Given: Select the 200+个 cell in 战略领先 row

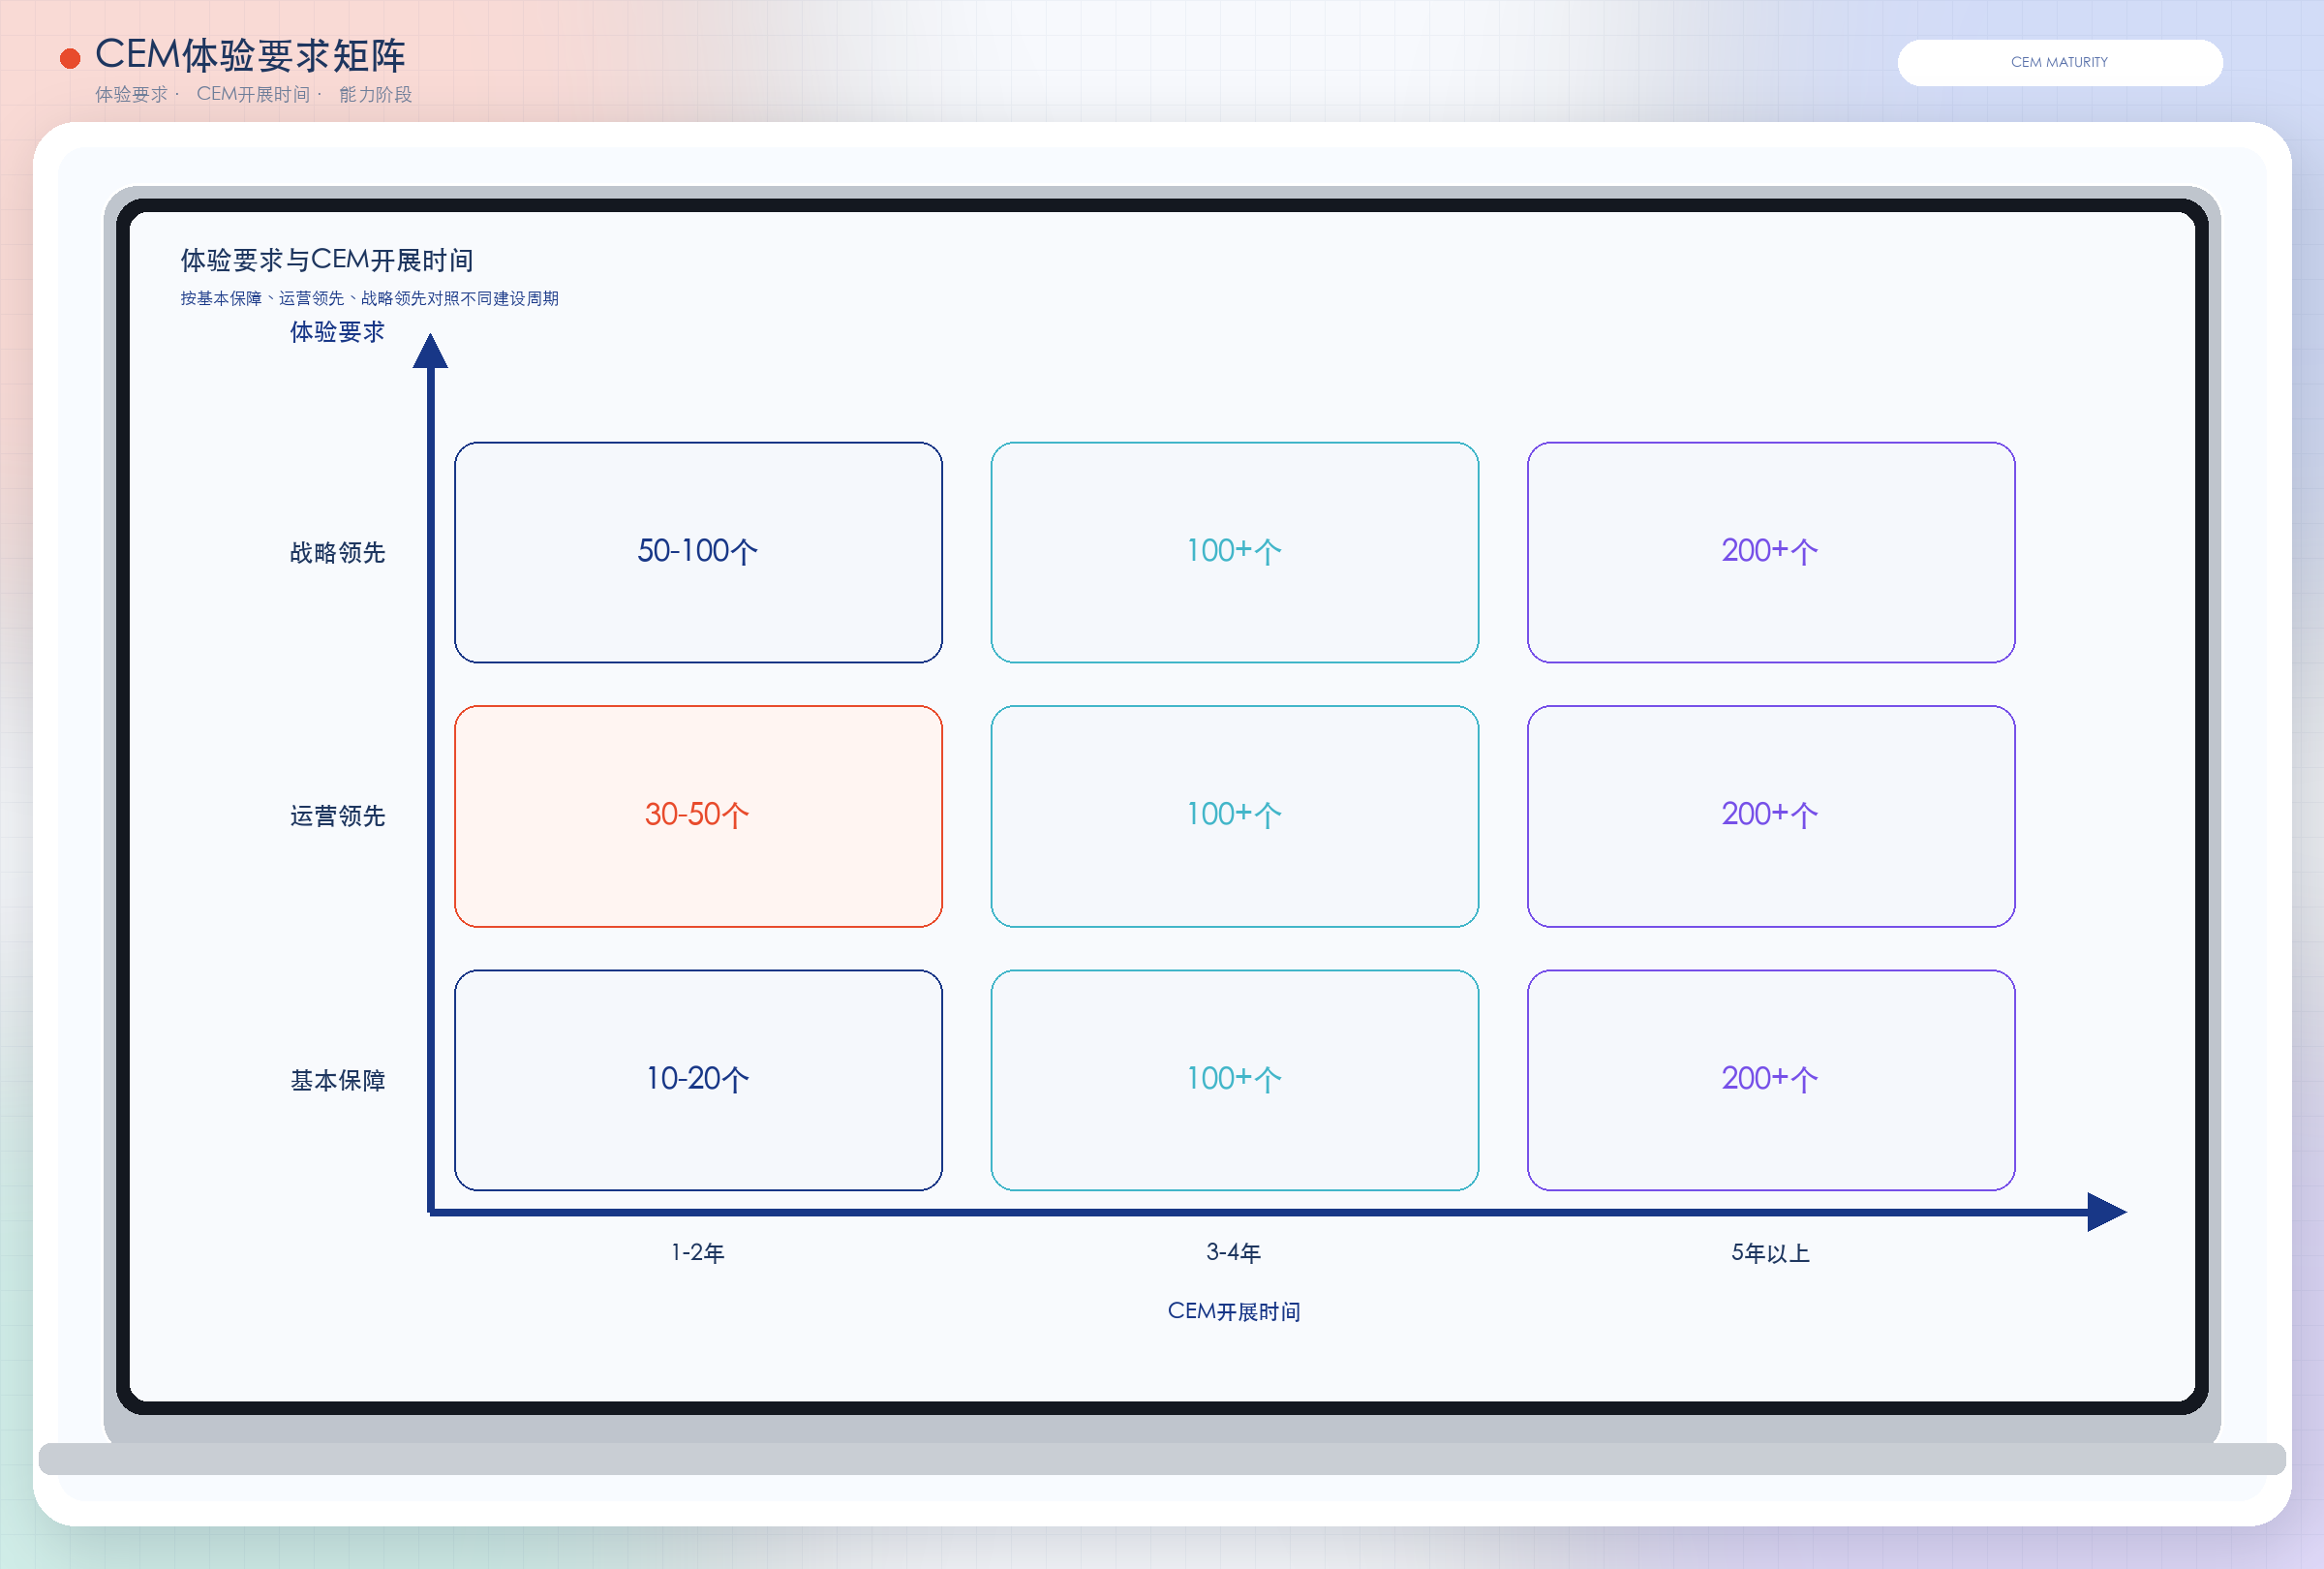Looking at the screenshot, I should (x=1770, y=552).
